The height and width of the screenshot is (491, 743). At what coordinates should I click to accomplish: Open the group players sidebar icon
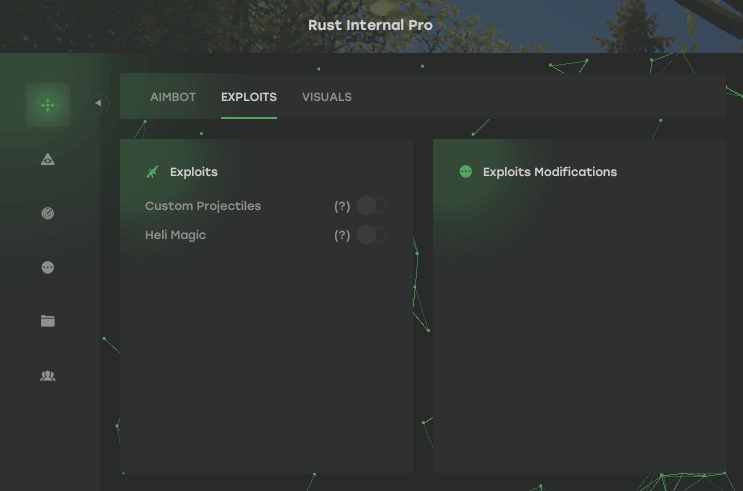pos(48,376)
